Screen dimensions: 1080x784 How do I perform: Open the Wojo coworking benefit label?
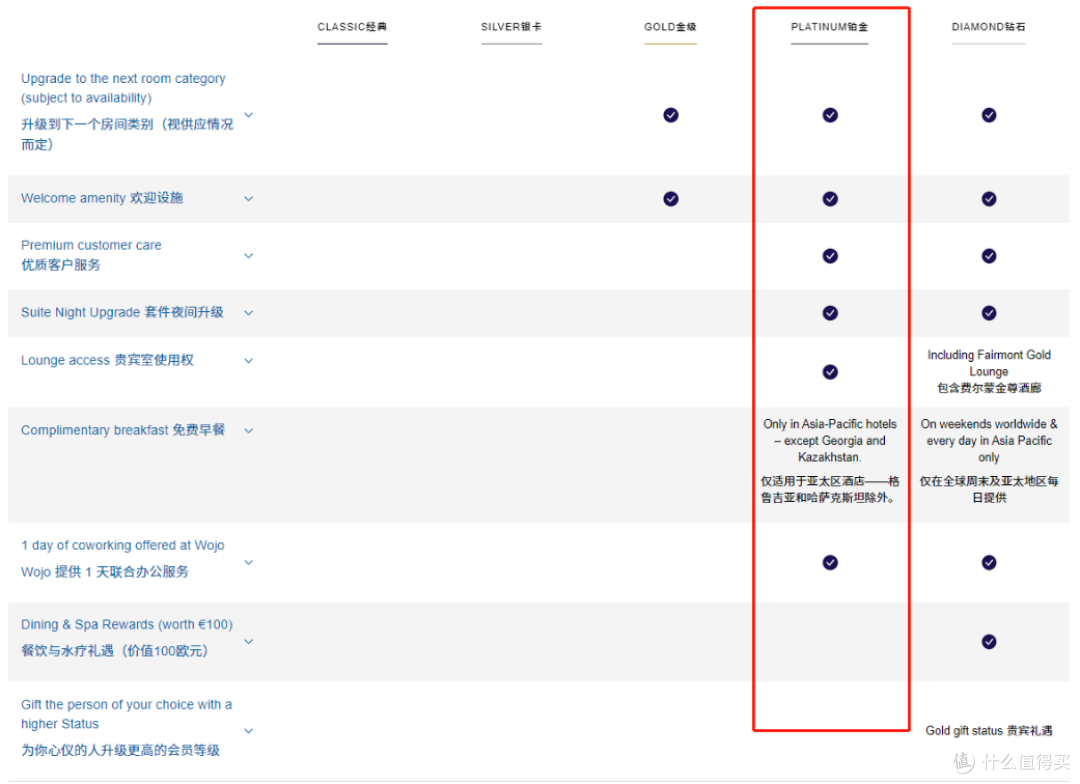[x=123, y=558]
